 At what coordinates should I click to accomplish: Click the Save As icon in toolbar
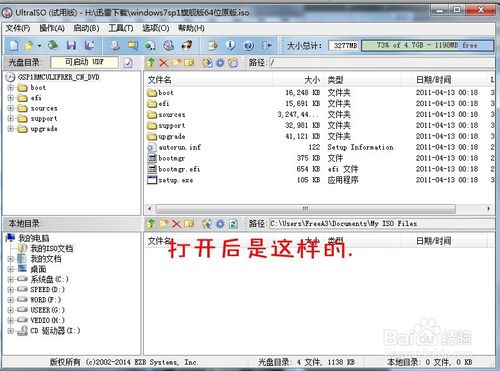click(89, 45)
